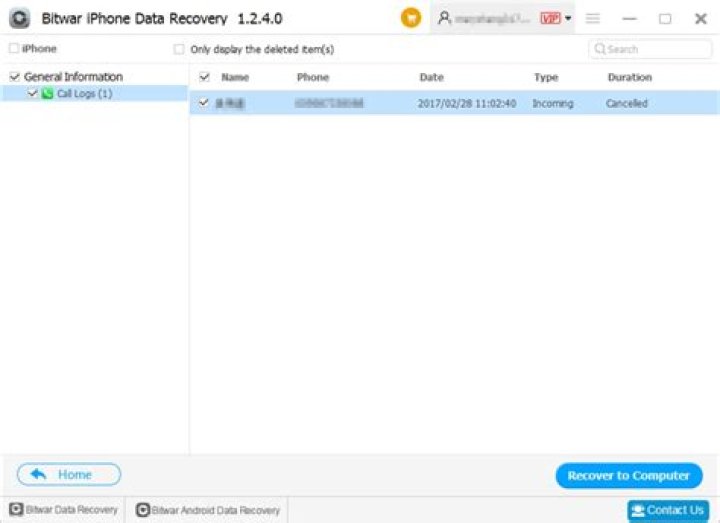720x523 pixels.
Task: Open the VIP account dropdown arrow
Action: [568, 18]
